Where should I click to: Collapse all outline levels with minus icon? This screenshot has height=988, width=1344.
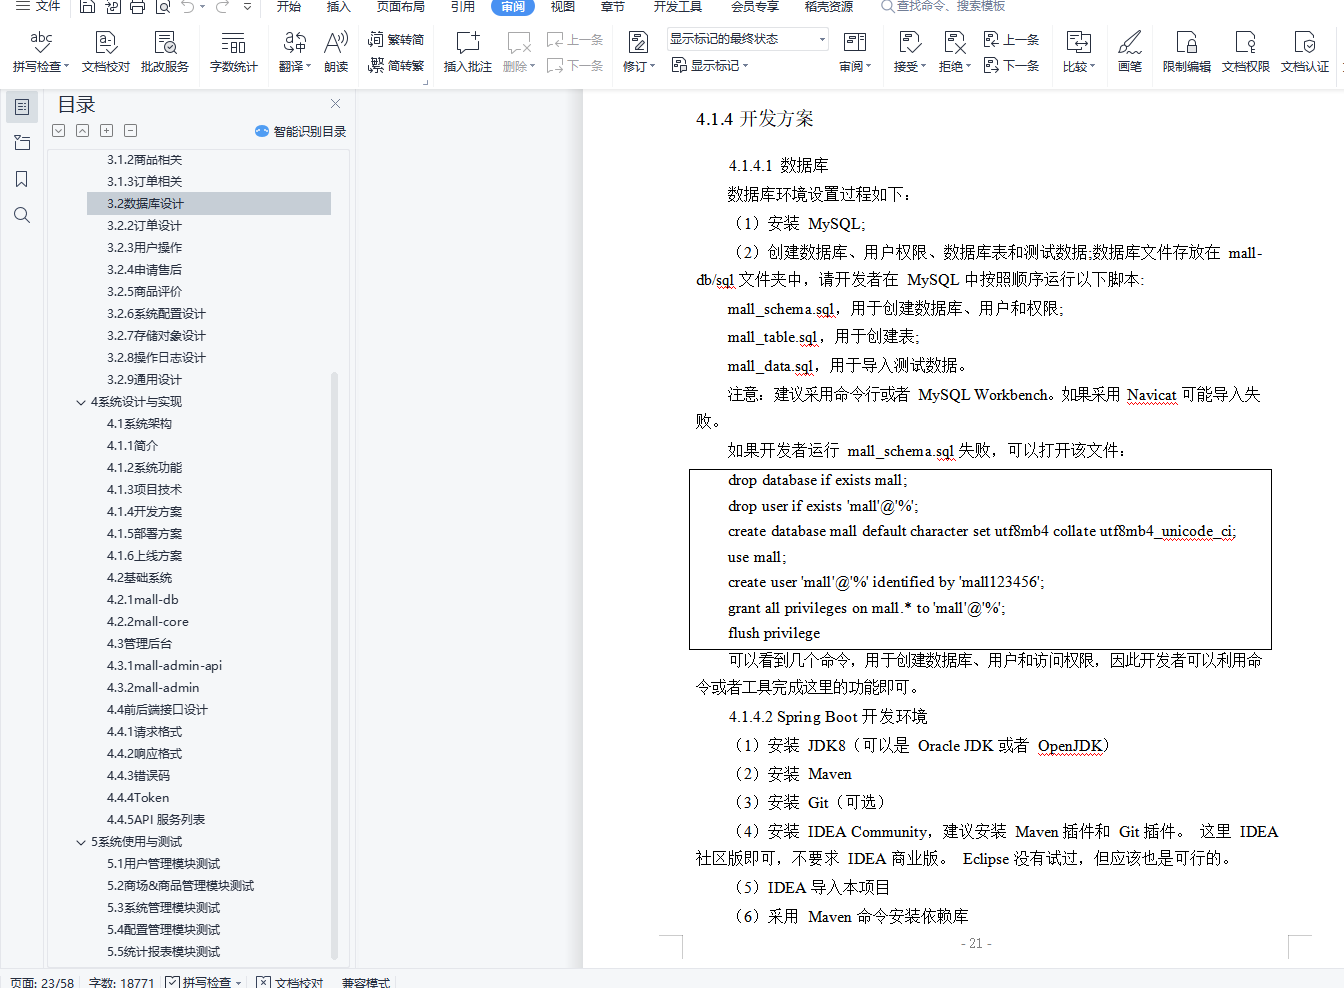click(x=130, y=131)
